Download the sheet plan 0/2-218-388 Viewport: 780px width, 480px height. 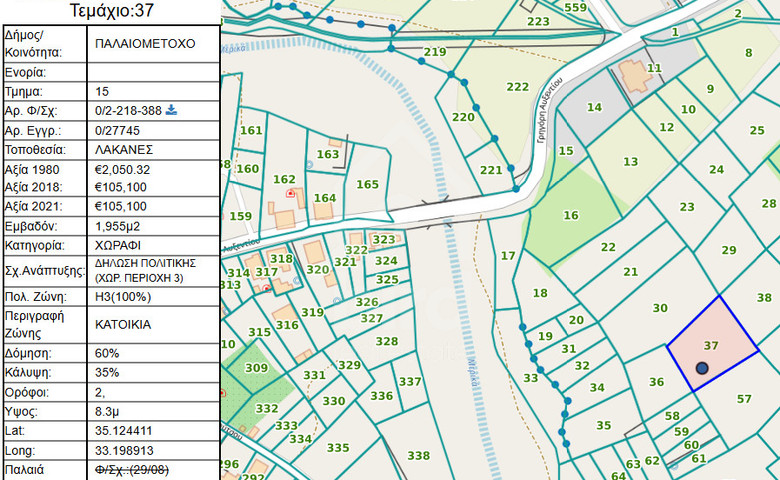point(171,110)
